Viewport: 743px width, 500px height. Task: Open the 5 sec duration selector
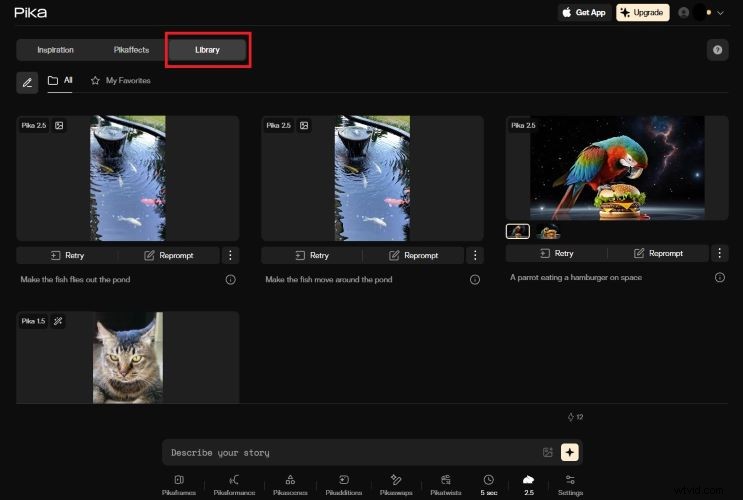(x=489, y=485)
